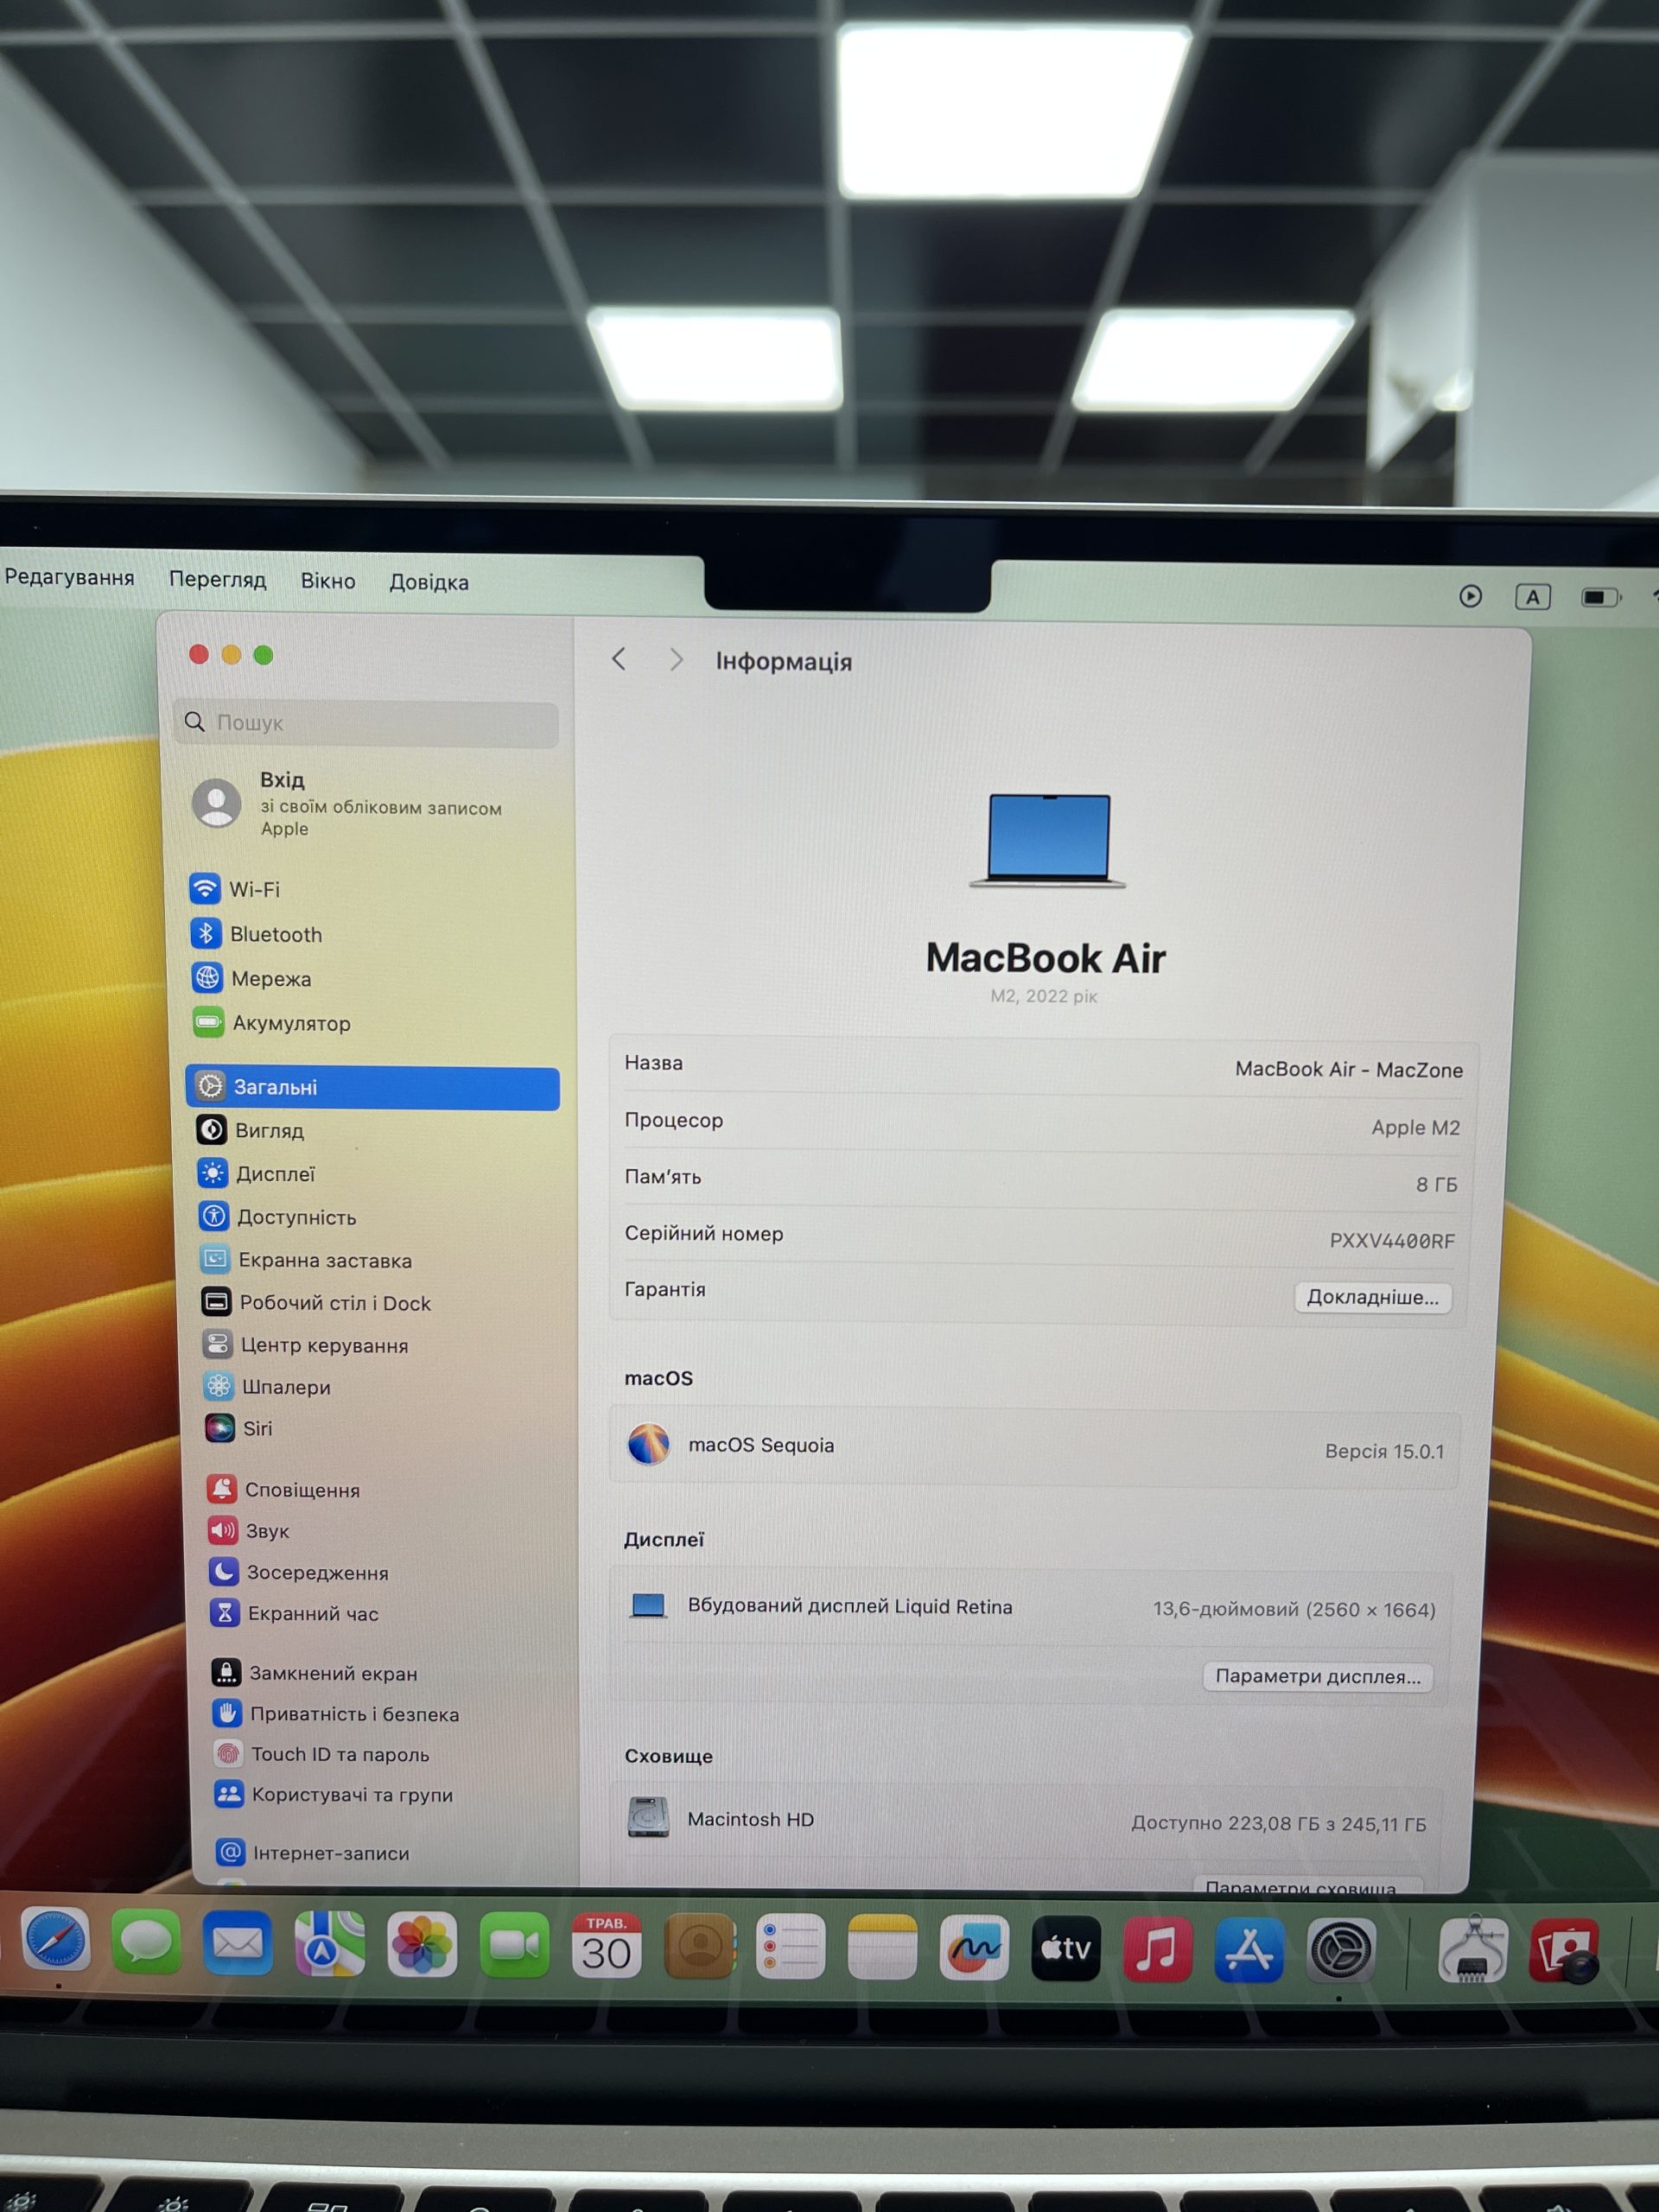Open Maps from the Dock

(x=329, y=1943)
